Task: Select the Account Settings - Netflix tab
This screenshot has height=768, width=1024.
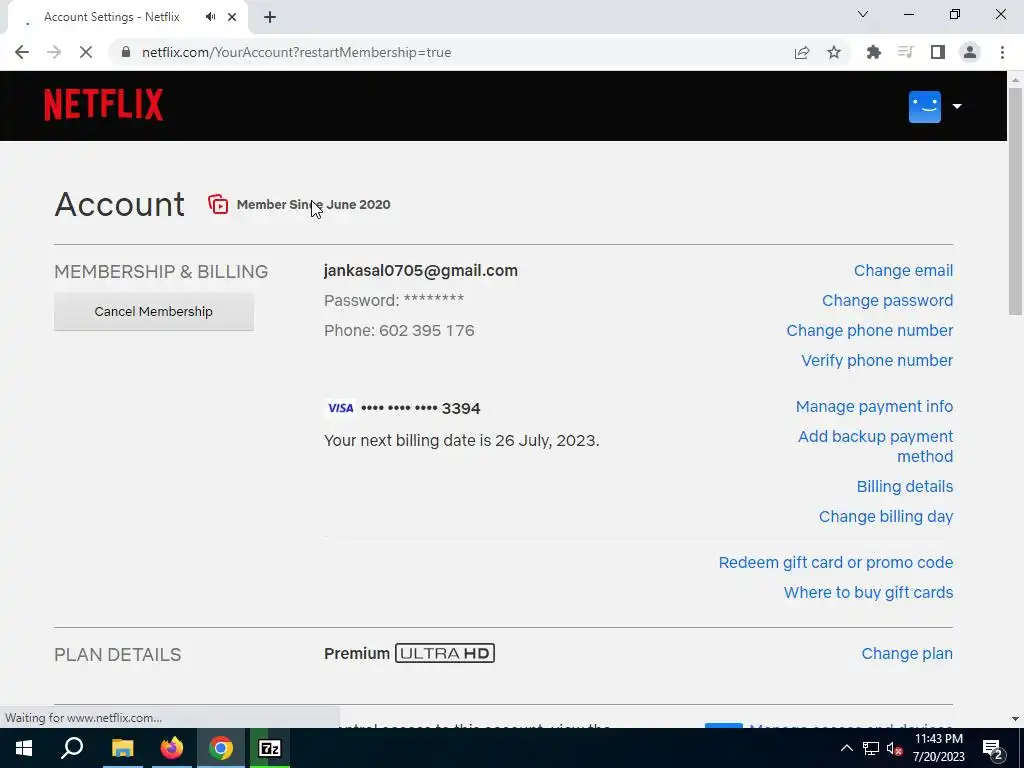Action: (x=127, y=17)
